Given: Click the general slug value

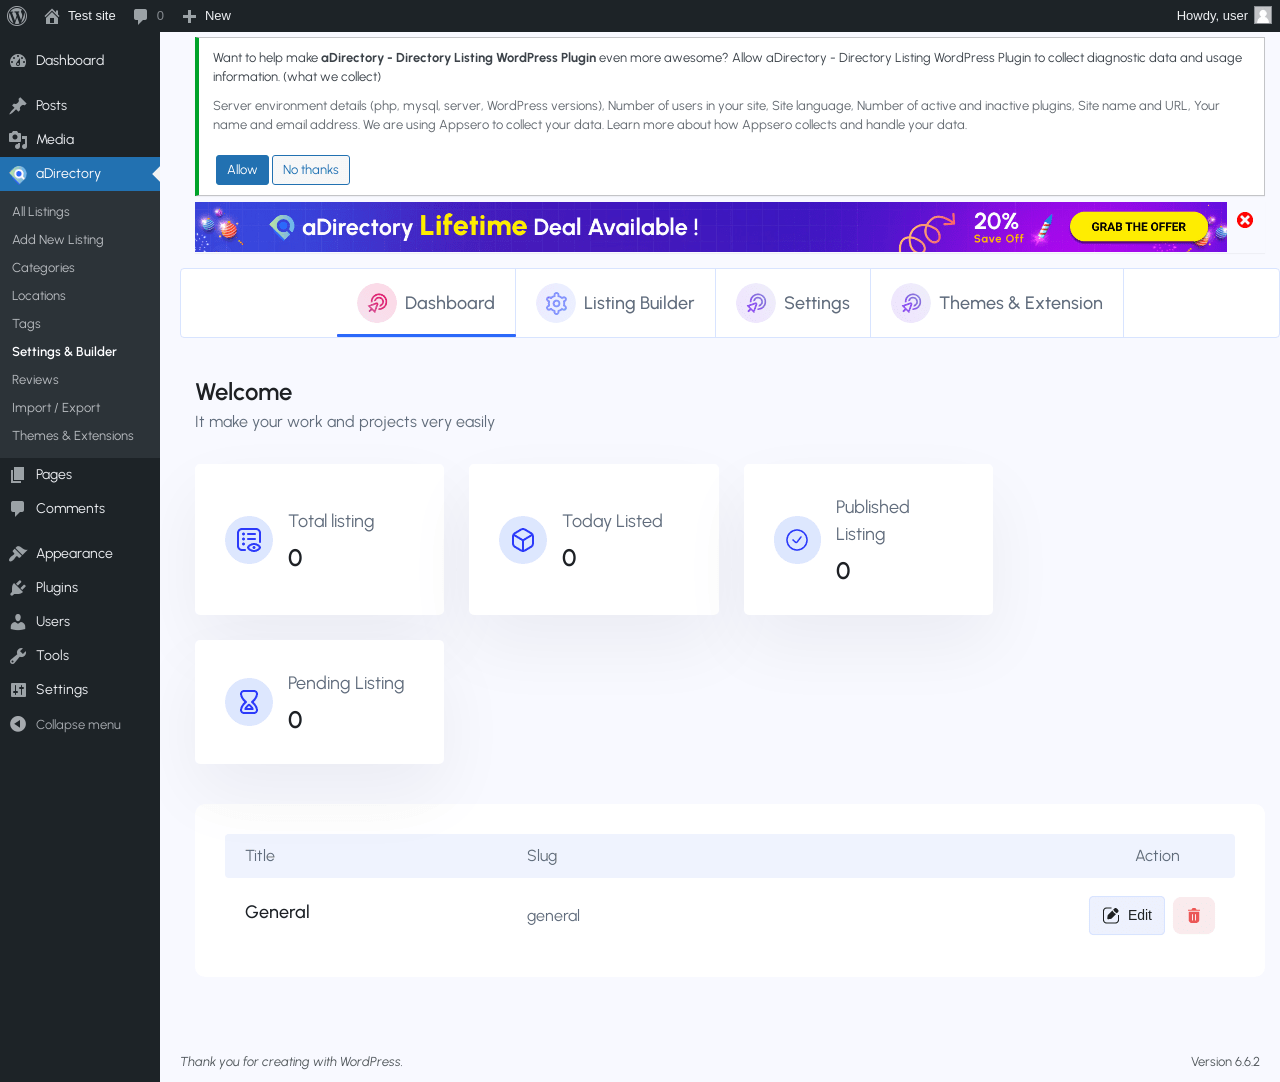Looking at the screenshot, I should pyautogui.click(x=553, y=916).
